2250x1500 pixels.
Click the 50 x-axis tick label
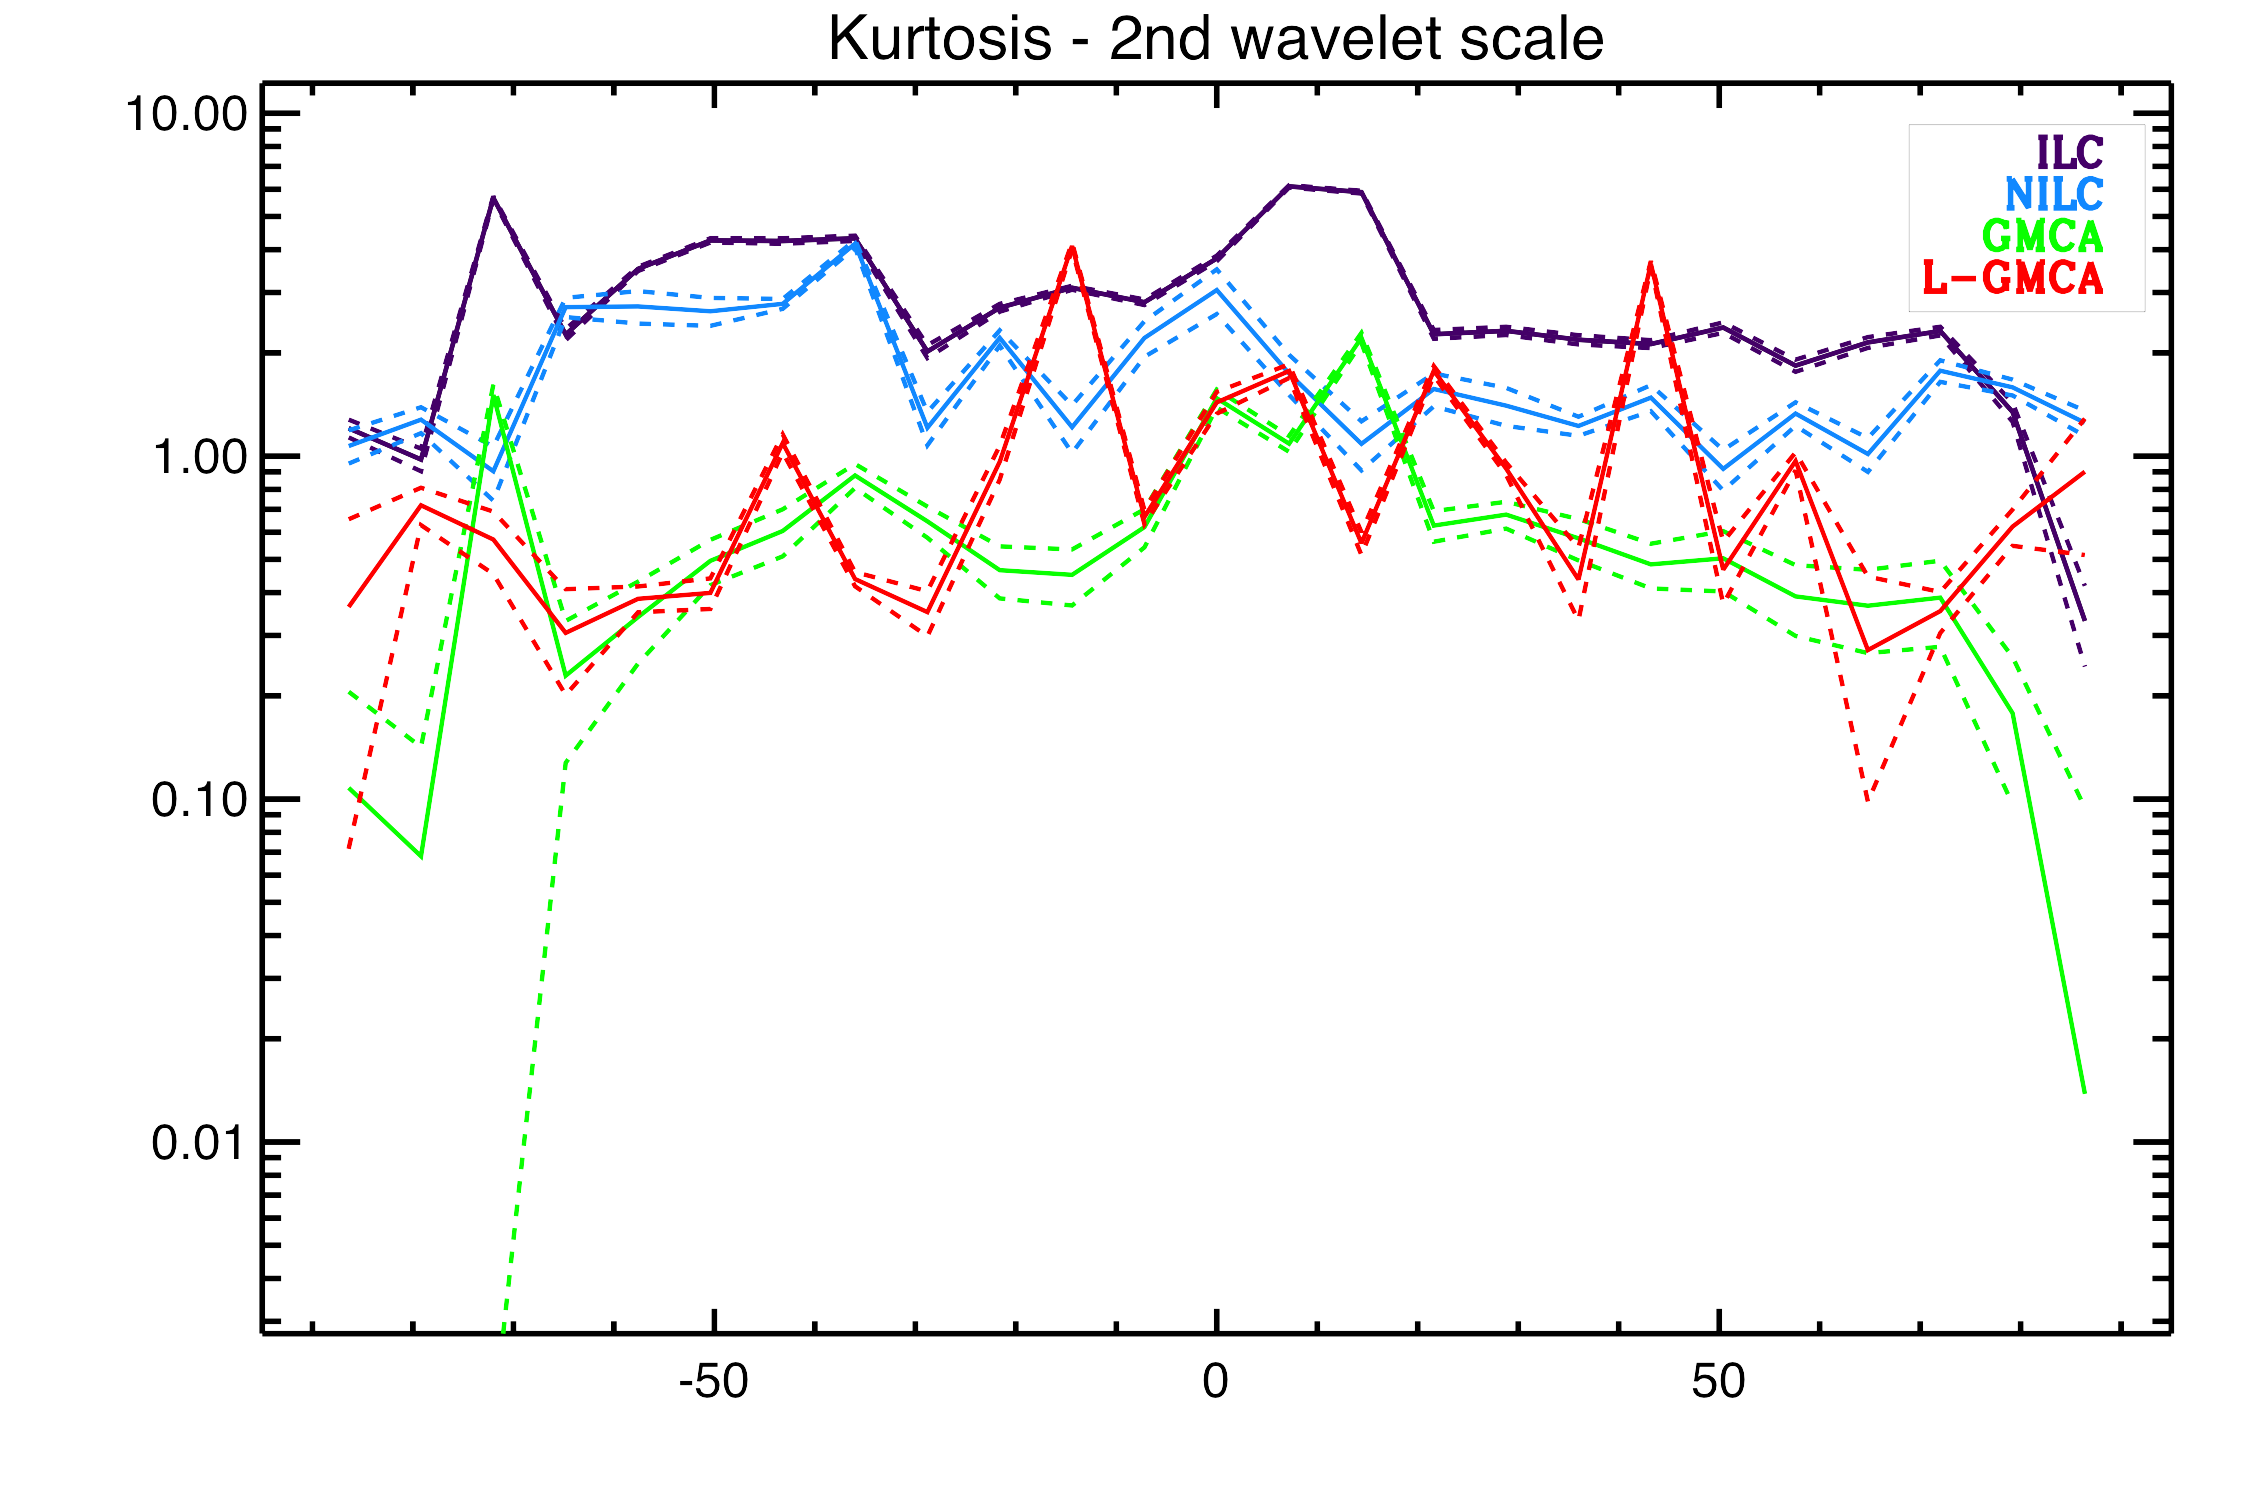(x=1718, y=1382)
